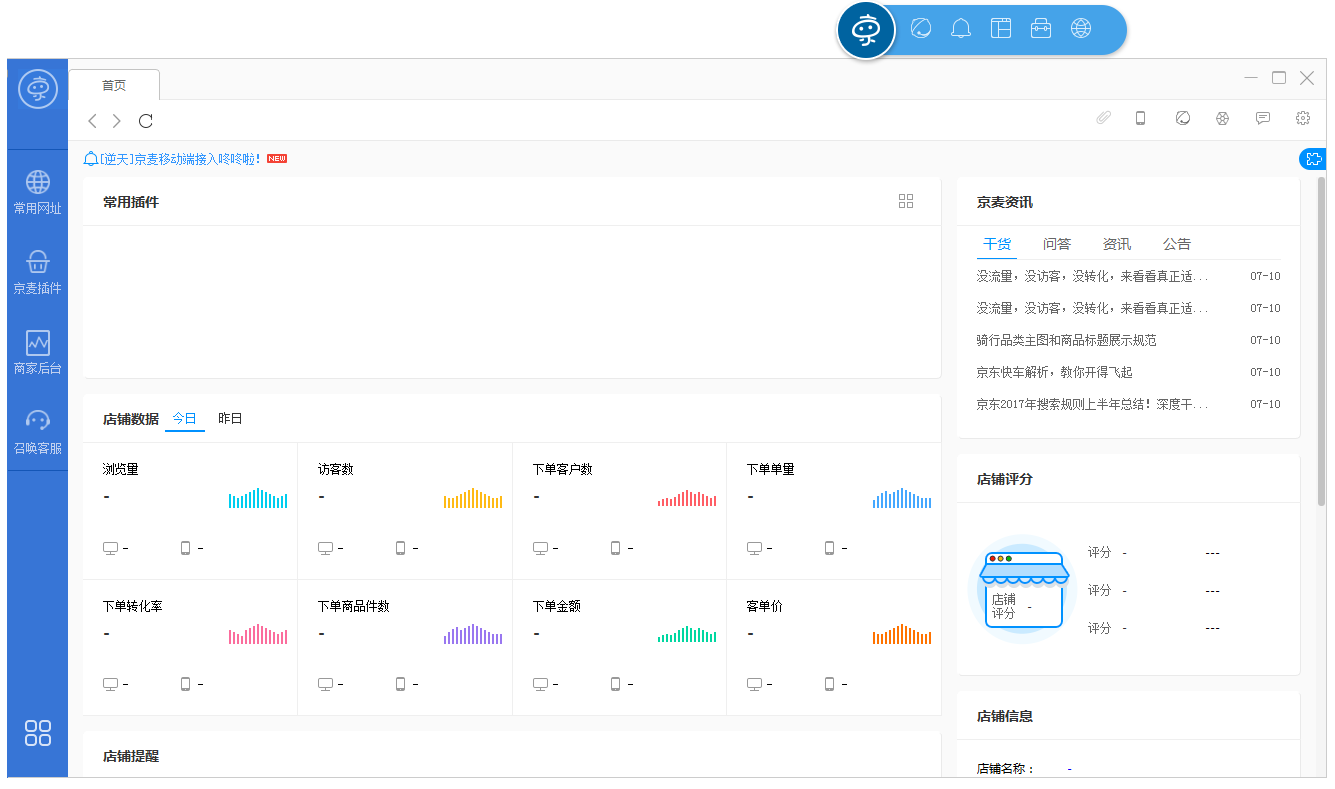The image size is (1335, 789).
Task: Open the message bubble icon near settings
Action: 1262,118
